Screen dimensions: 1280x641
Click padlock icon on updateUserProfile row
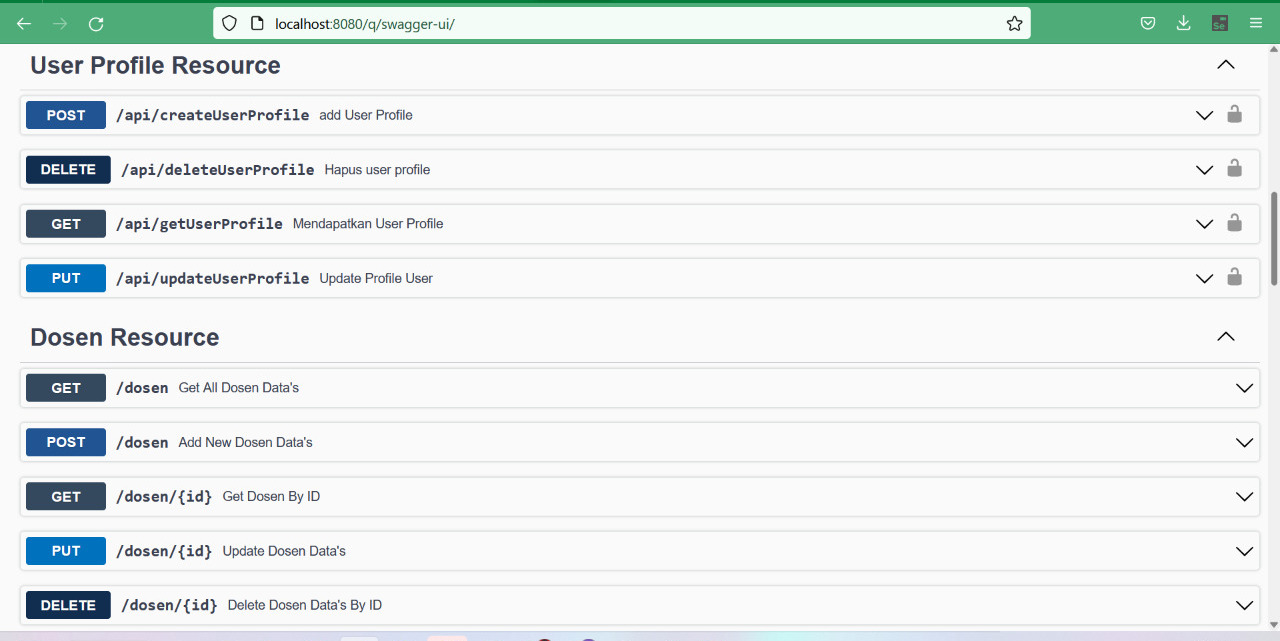point(1234,277)
